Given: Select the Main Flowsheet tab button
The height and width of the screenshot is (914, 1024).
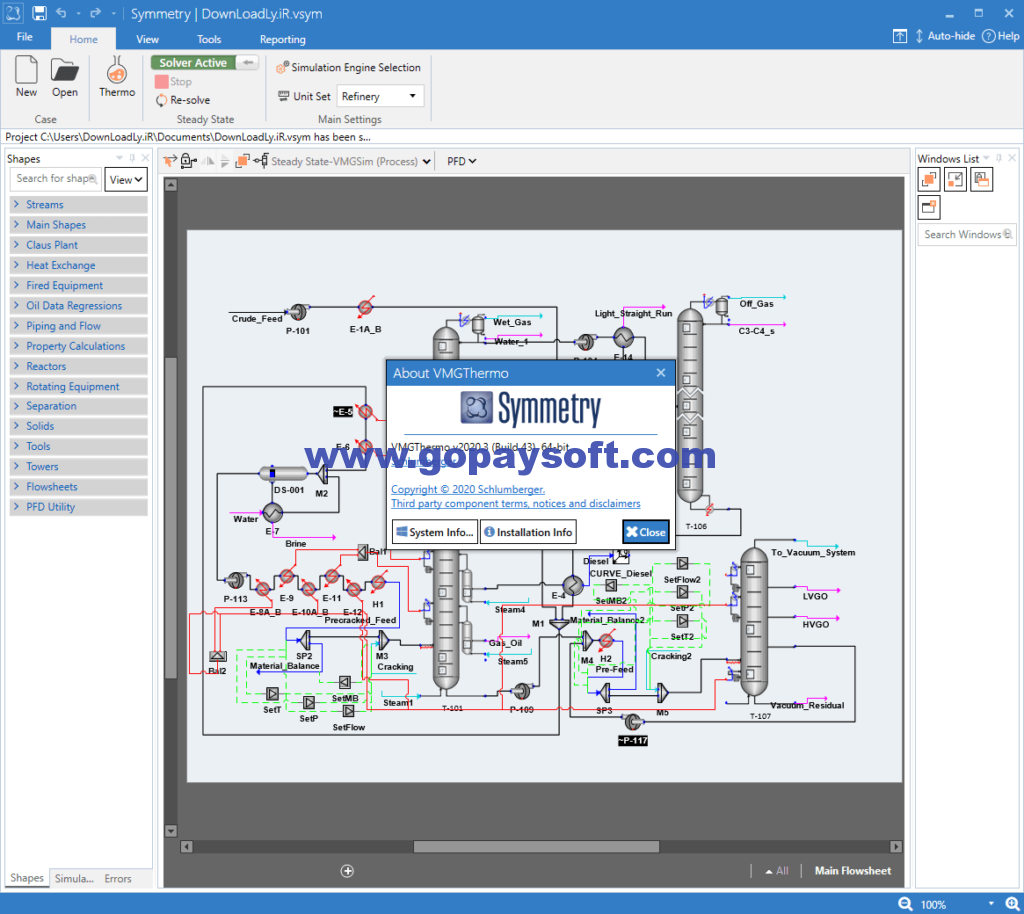Looking at the screenshot, I should click(x=852, y=871).
